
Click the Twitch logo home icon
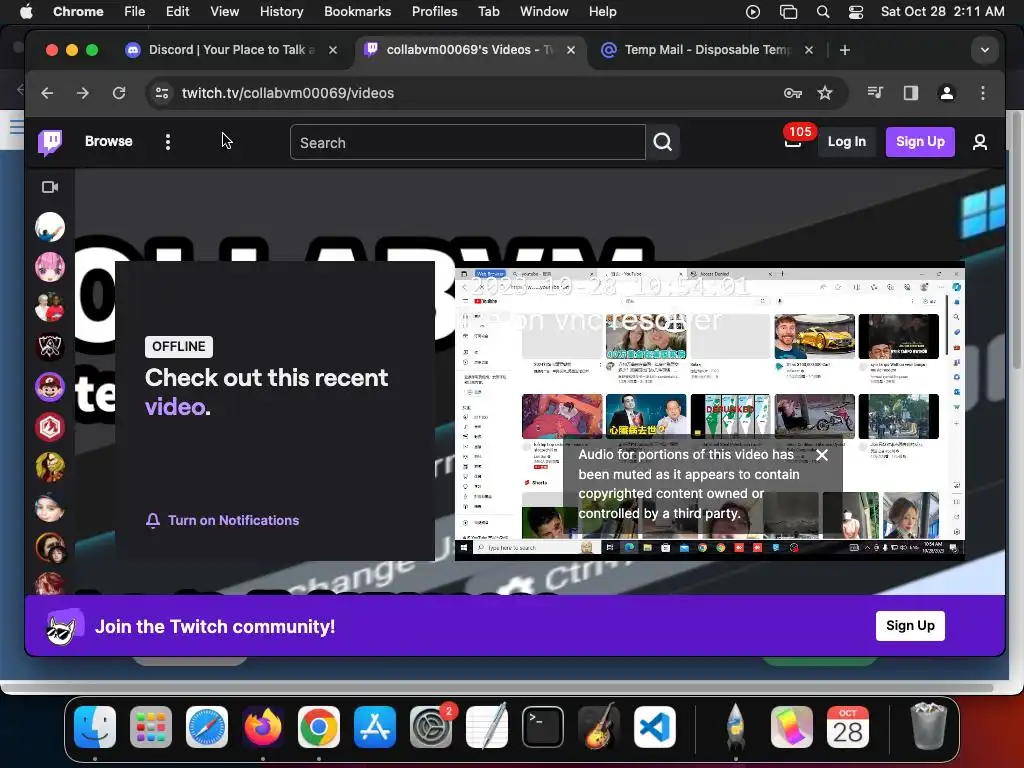coord(50,142)
